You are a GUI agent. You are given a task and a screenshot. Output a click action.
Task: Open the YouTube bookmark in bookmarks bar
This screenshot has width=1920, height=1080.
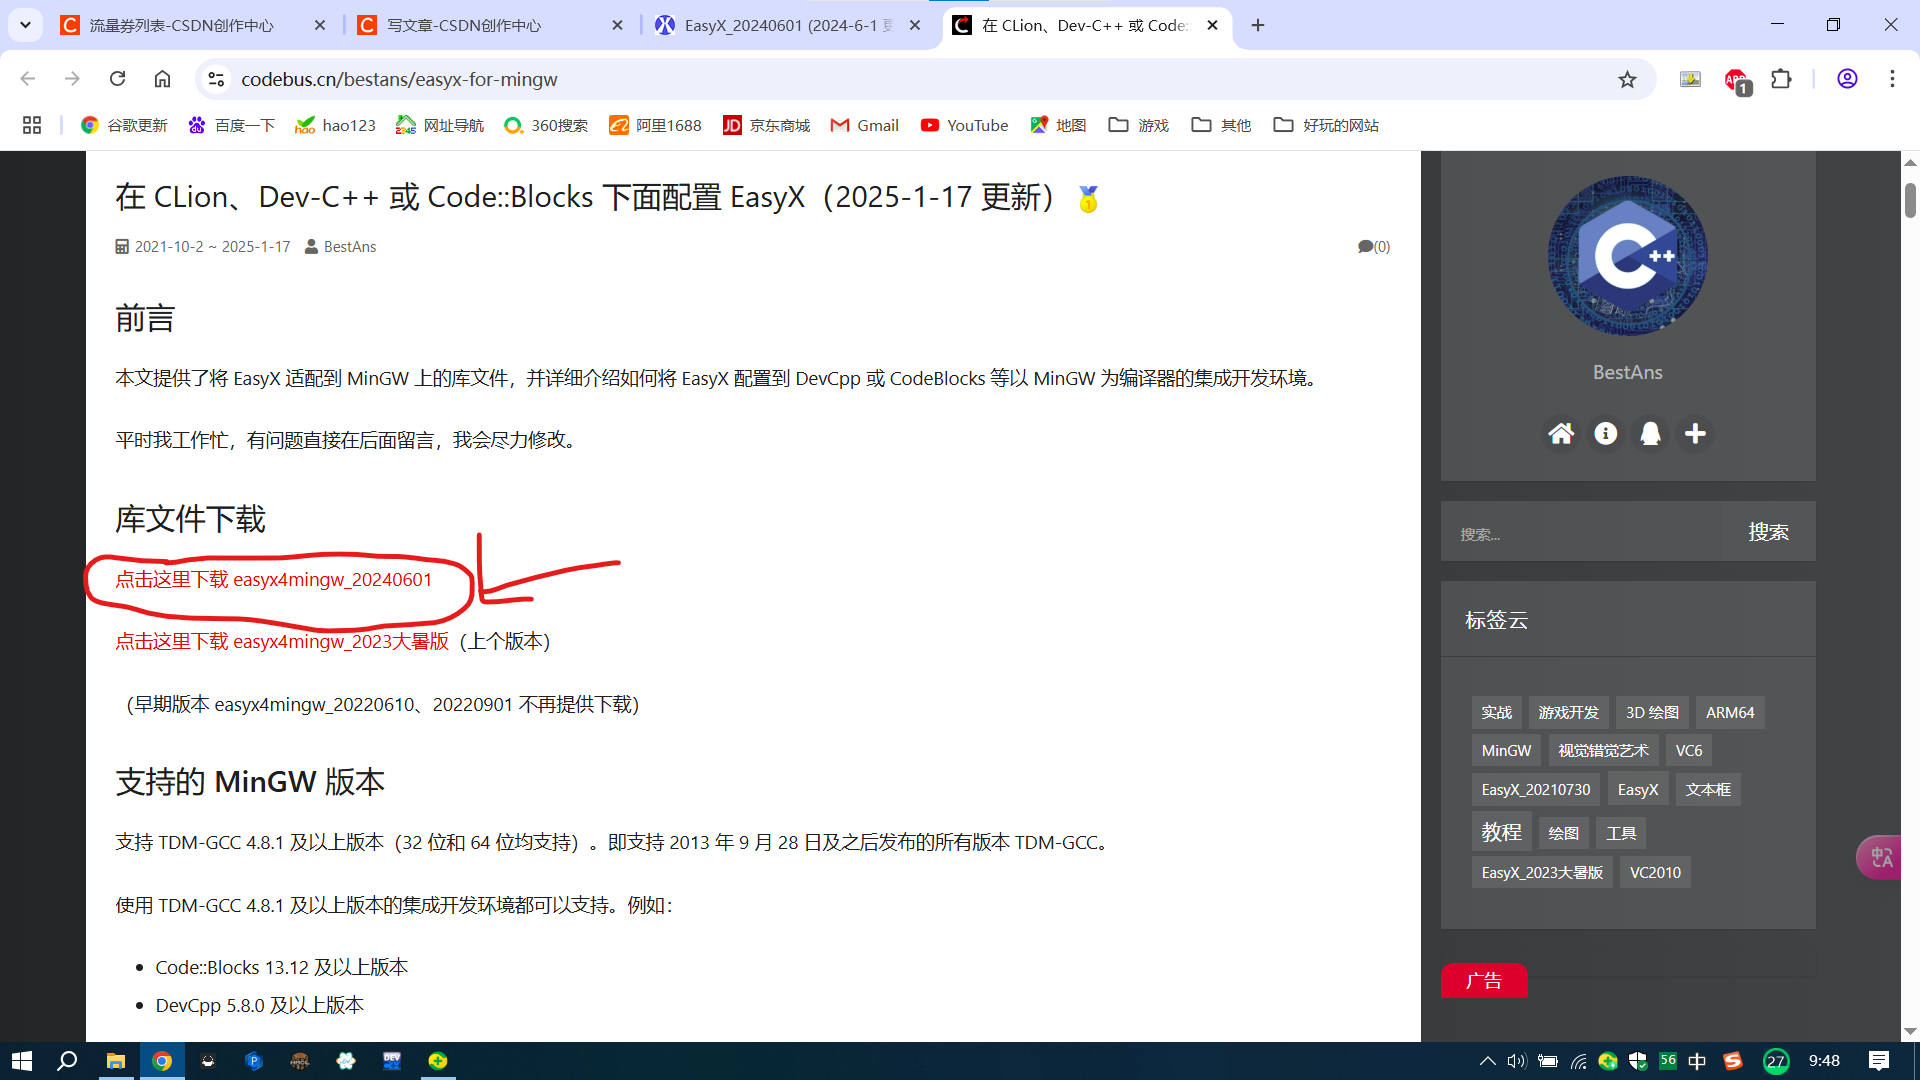tap(963, 125)
